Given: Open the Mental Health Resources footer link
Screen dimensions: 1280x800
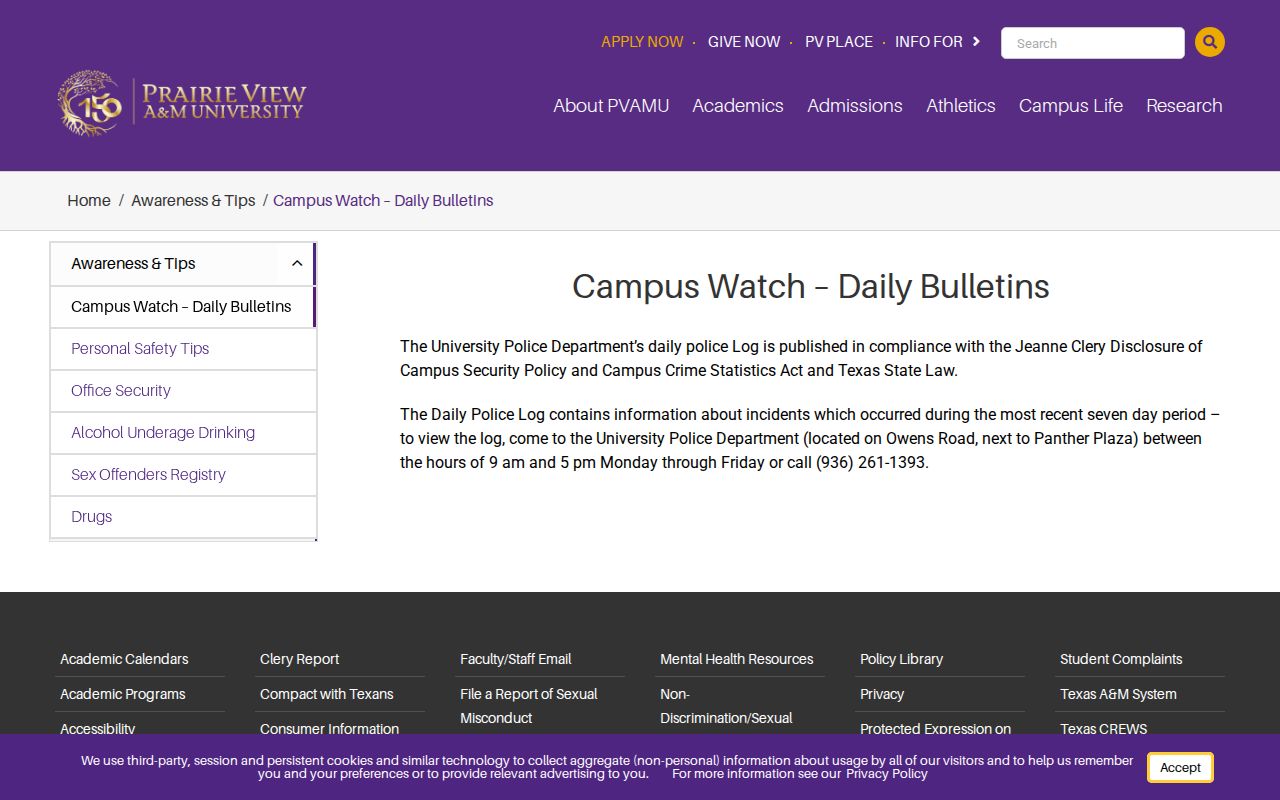Looking at the screenshot, I should pos(737,659).
